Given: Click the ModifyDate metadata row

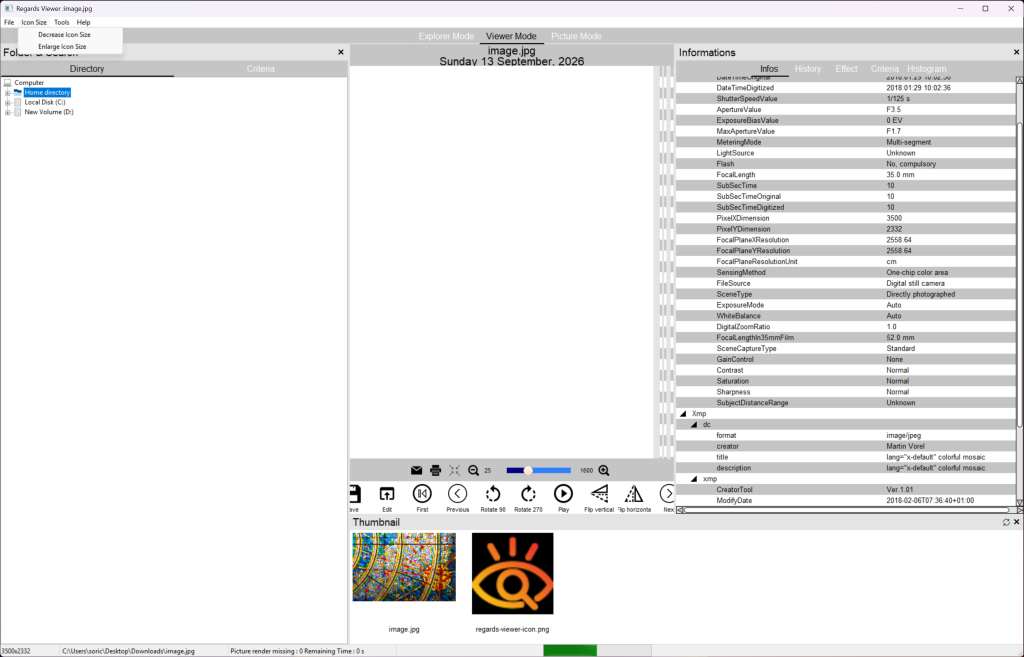Looking at the screenshot, I should coord(846,501).
